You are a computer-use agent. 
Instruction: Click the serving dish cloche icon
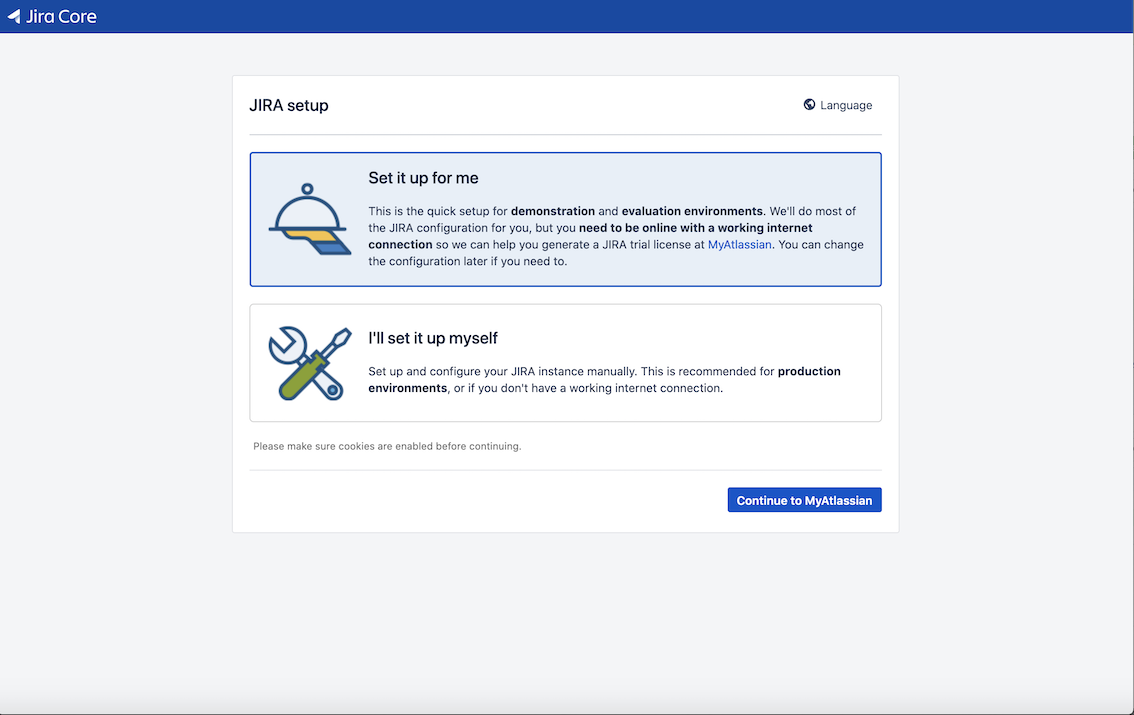click(x=309, y=220)
